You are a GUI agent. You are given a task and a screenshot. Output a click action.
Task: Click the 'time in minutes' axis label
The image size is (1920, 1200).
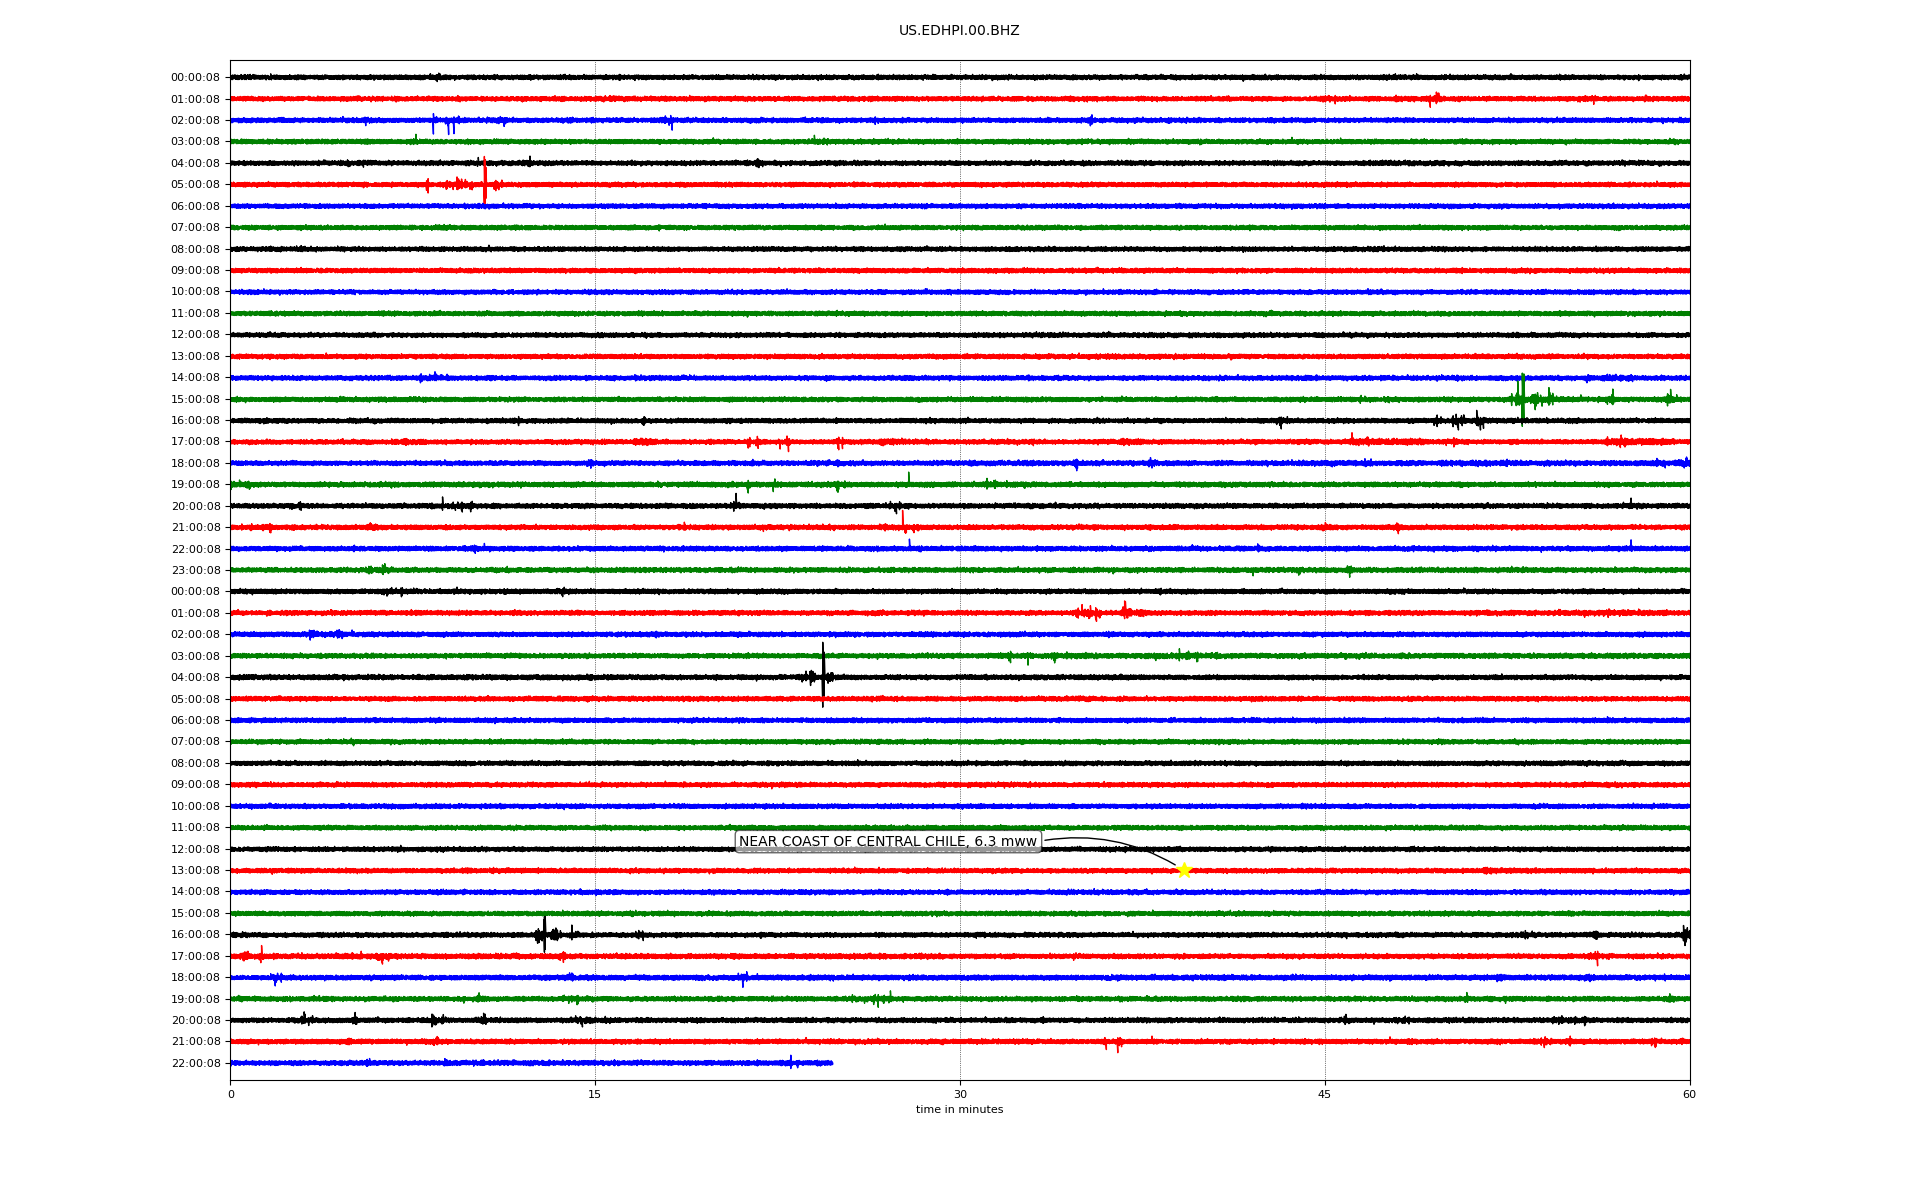pyautogui.click(x=959, y=1110)
